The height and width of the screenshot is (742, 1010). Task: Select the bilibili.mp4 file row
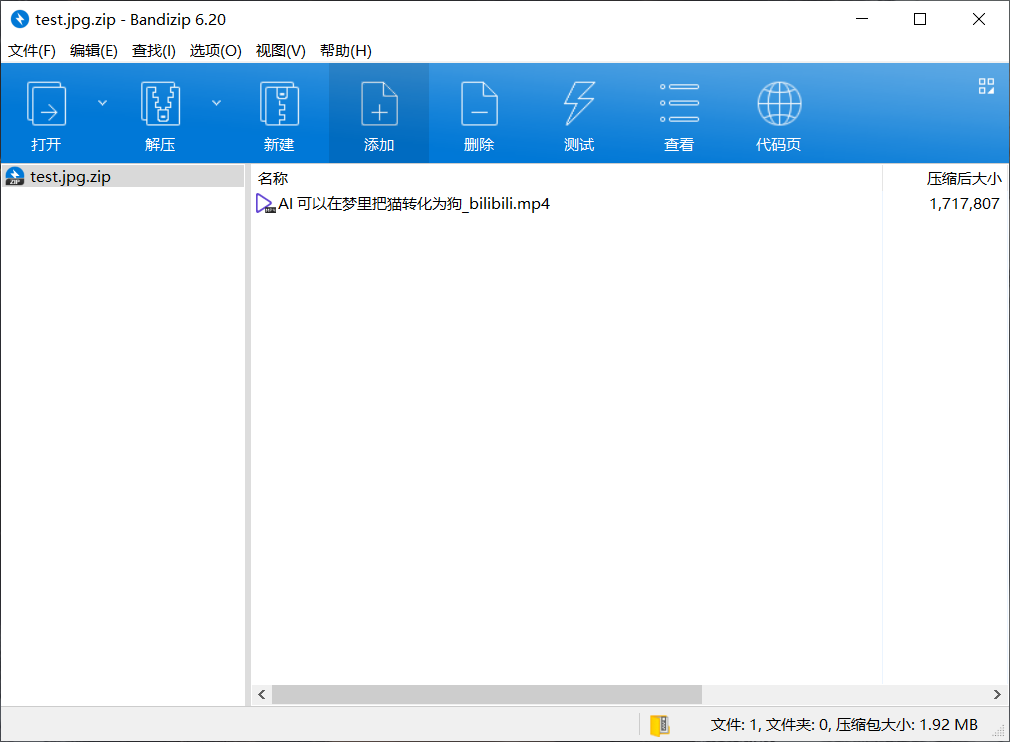(x=628, y=204)
